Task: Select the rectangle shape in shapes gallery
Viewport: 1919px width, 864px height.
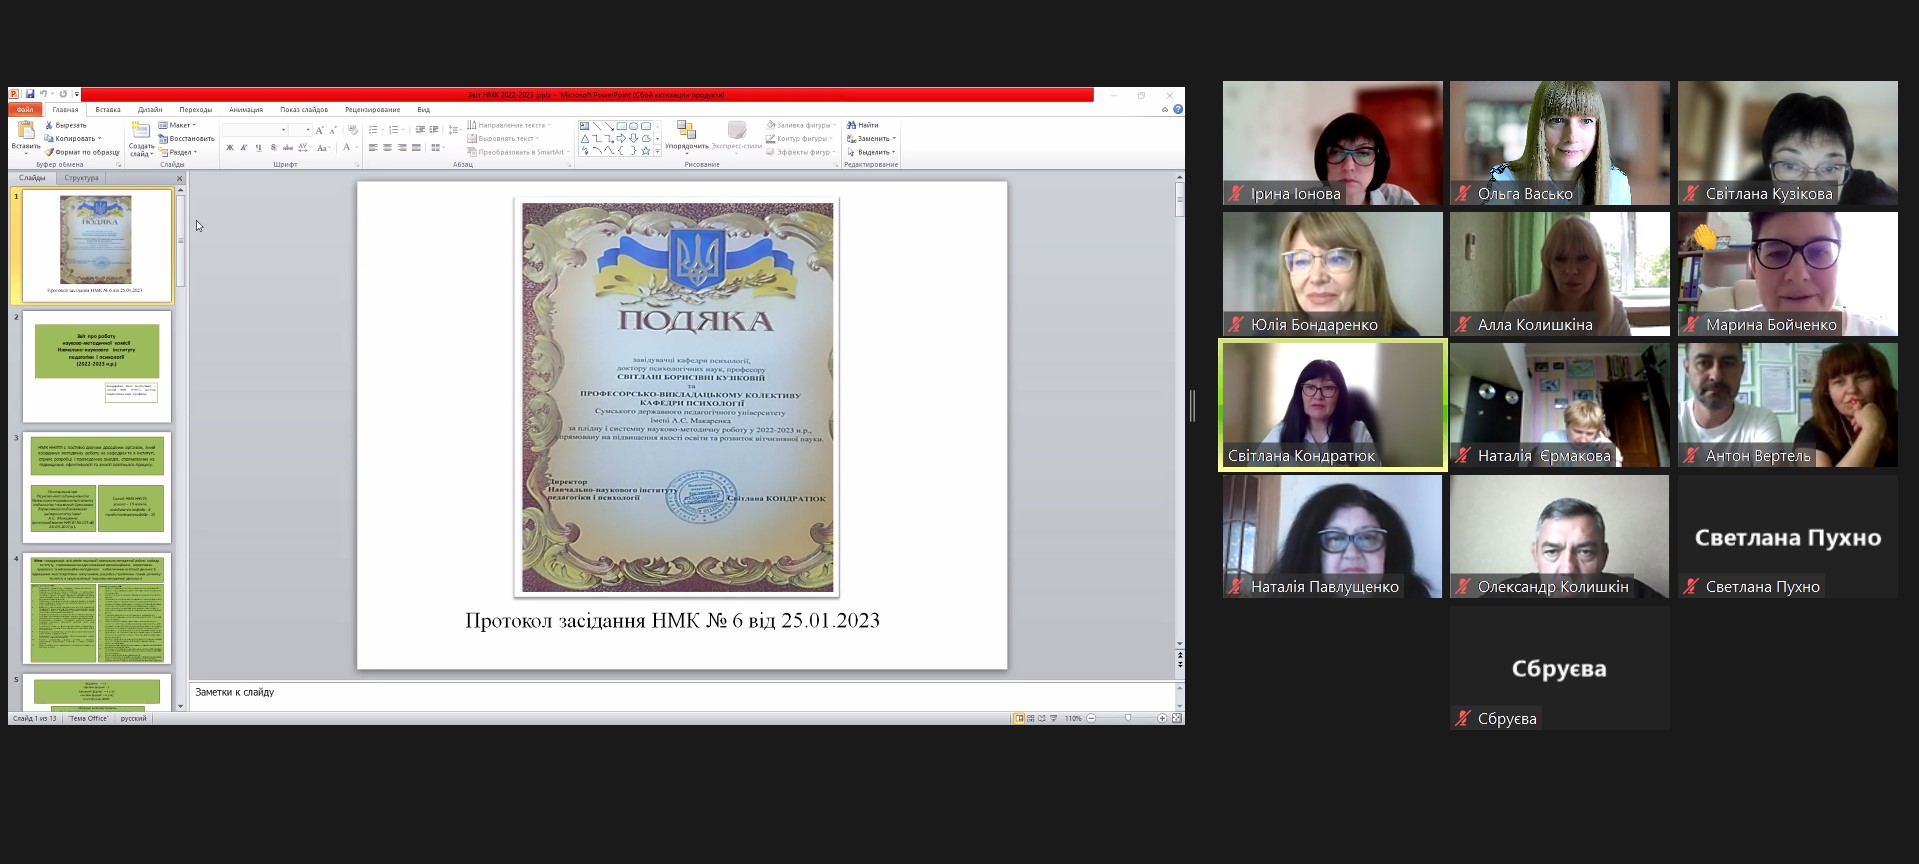Action: (x=621, y=126)
